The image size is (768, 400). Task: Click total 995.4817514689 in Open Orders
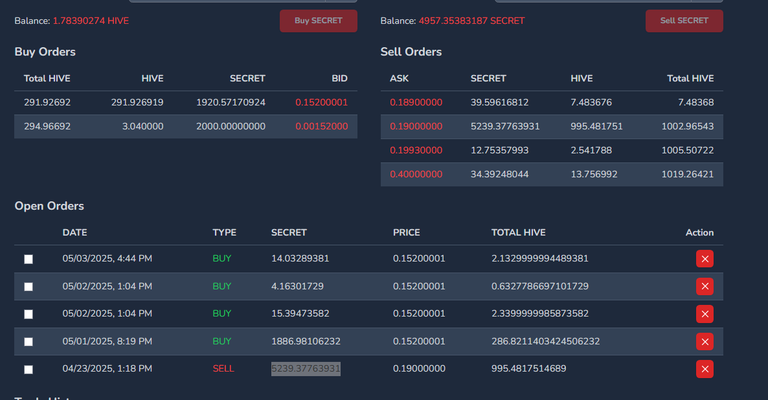[528, 369]
